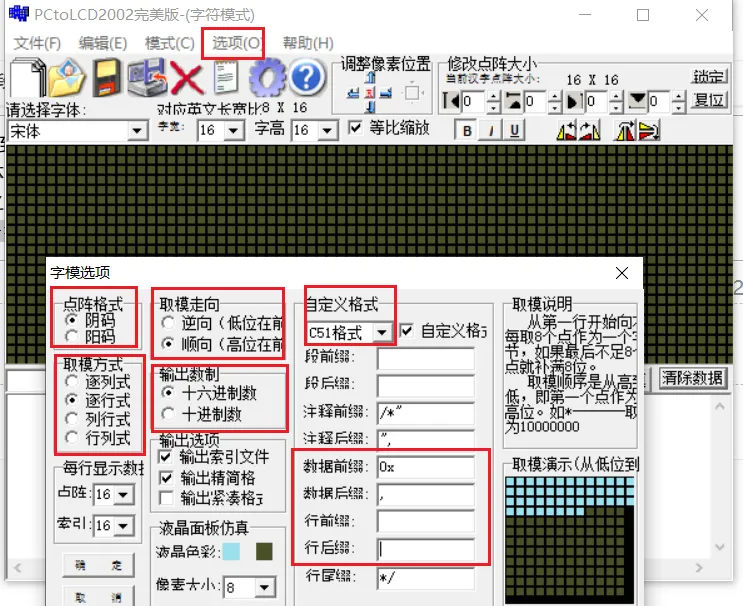Click the open file folder icon
The height and width of the screenshot is (606, 743).
click(67, 77)
